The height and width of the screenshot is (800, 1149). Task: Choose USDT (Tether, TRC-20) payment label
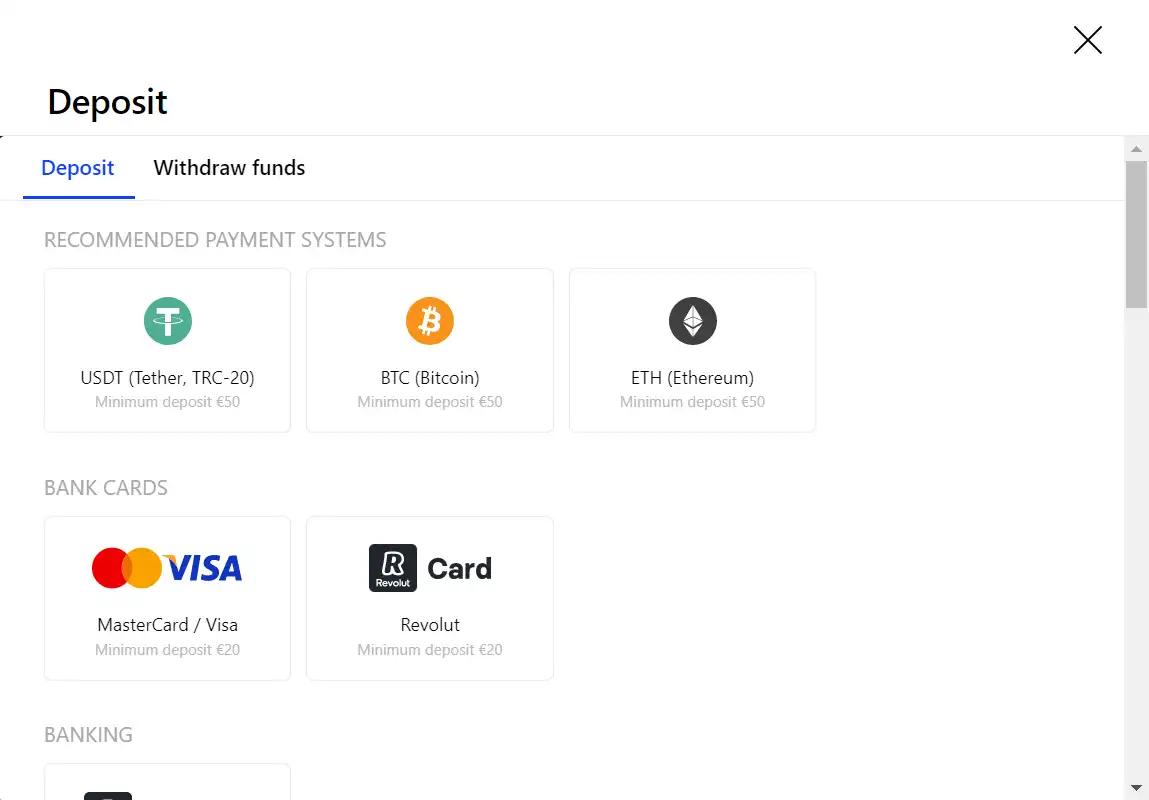point(167,378)
